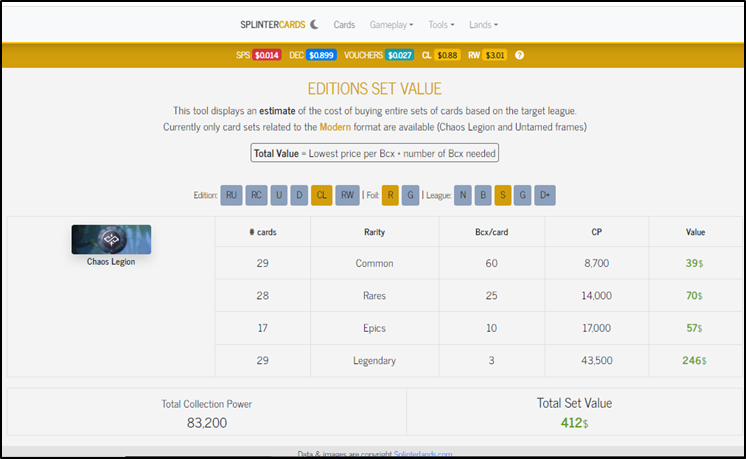
Task: Click the Chaos Legion edition image
Action: click(111, 239)
